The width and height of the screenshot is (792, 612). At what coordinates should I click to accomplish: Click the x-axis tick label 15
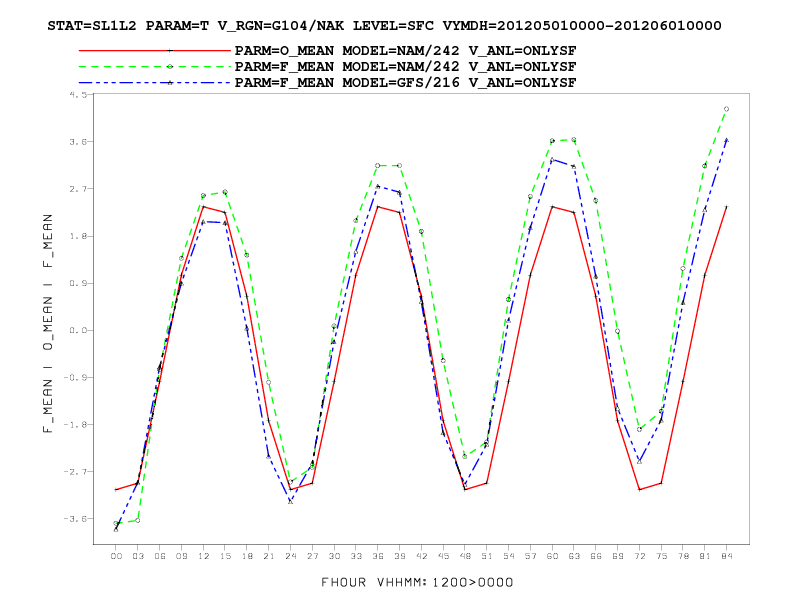(x=225, y=556)
